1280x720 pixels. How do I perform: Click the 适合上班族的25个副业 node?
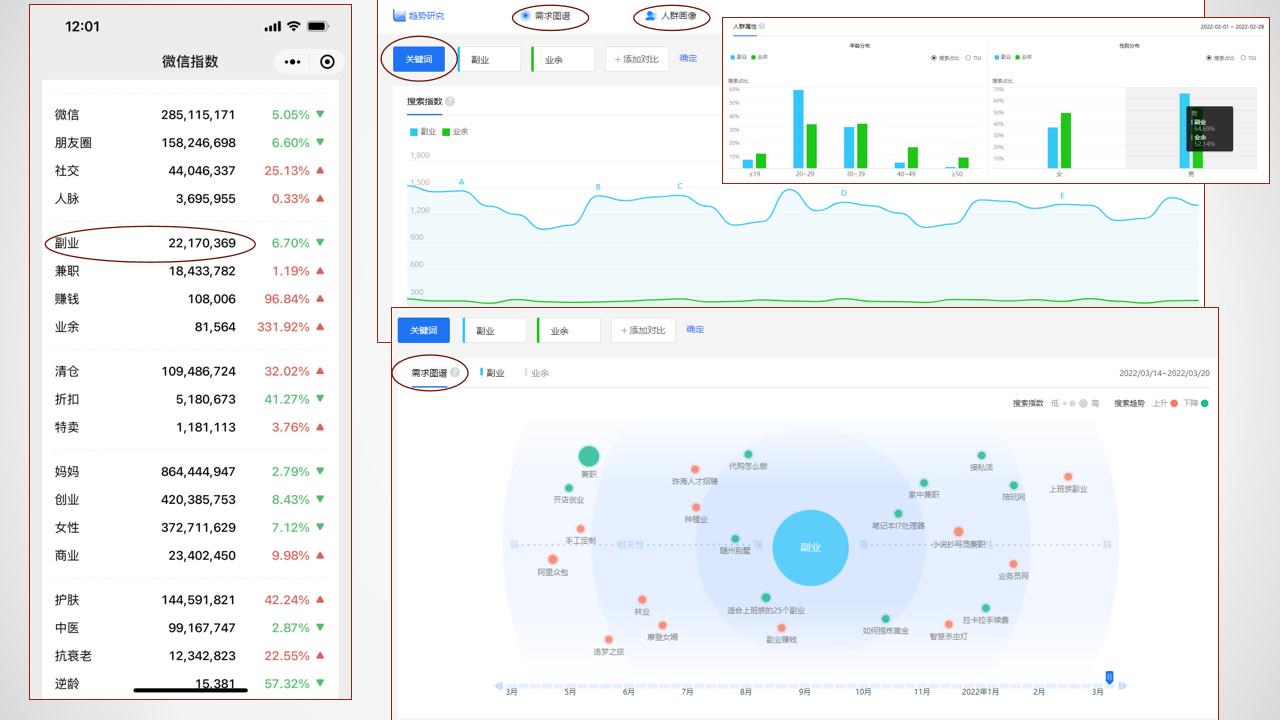point(766,597)
